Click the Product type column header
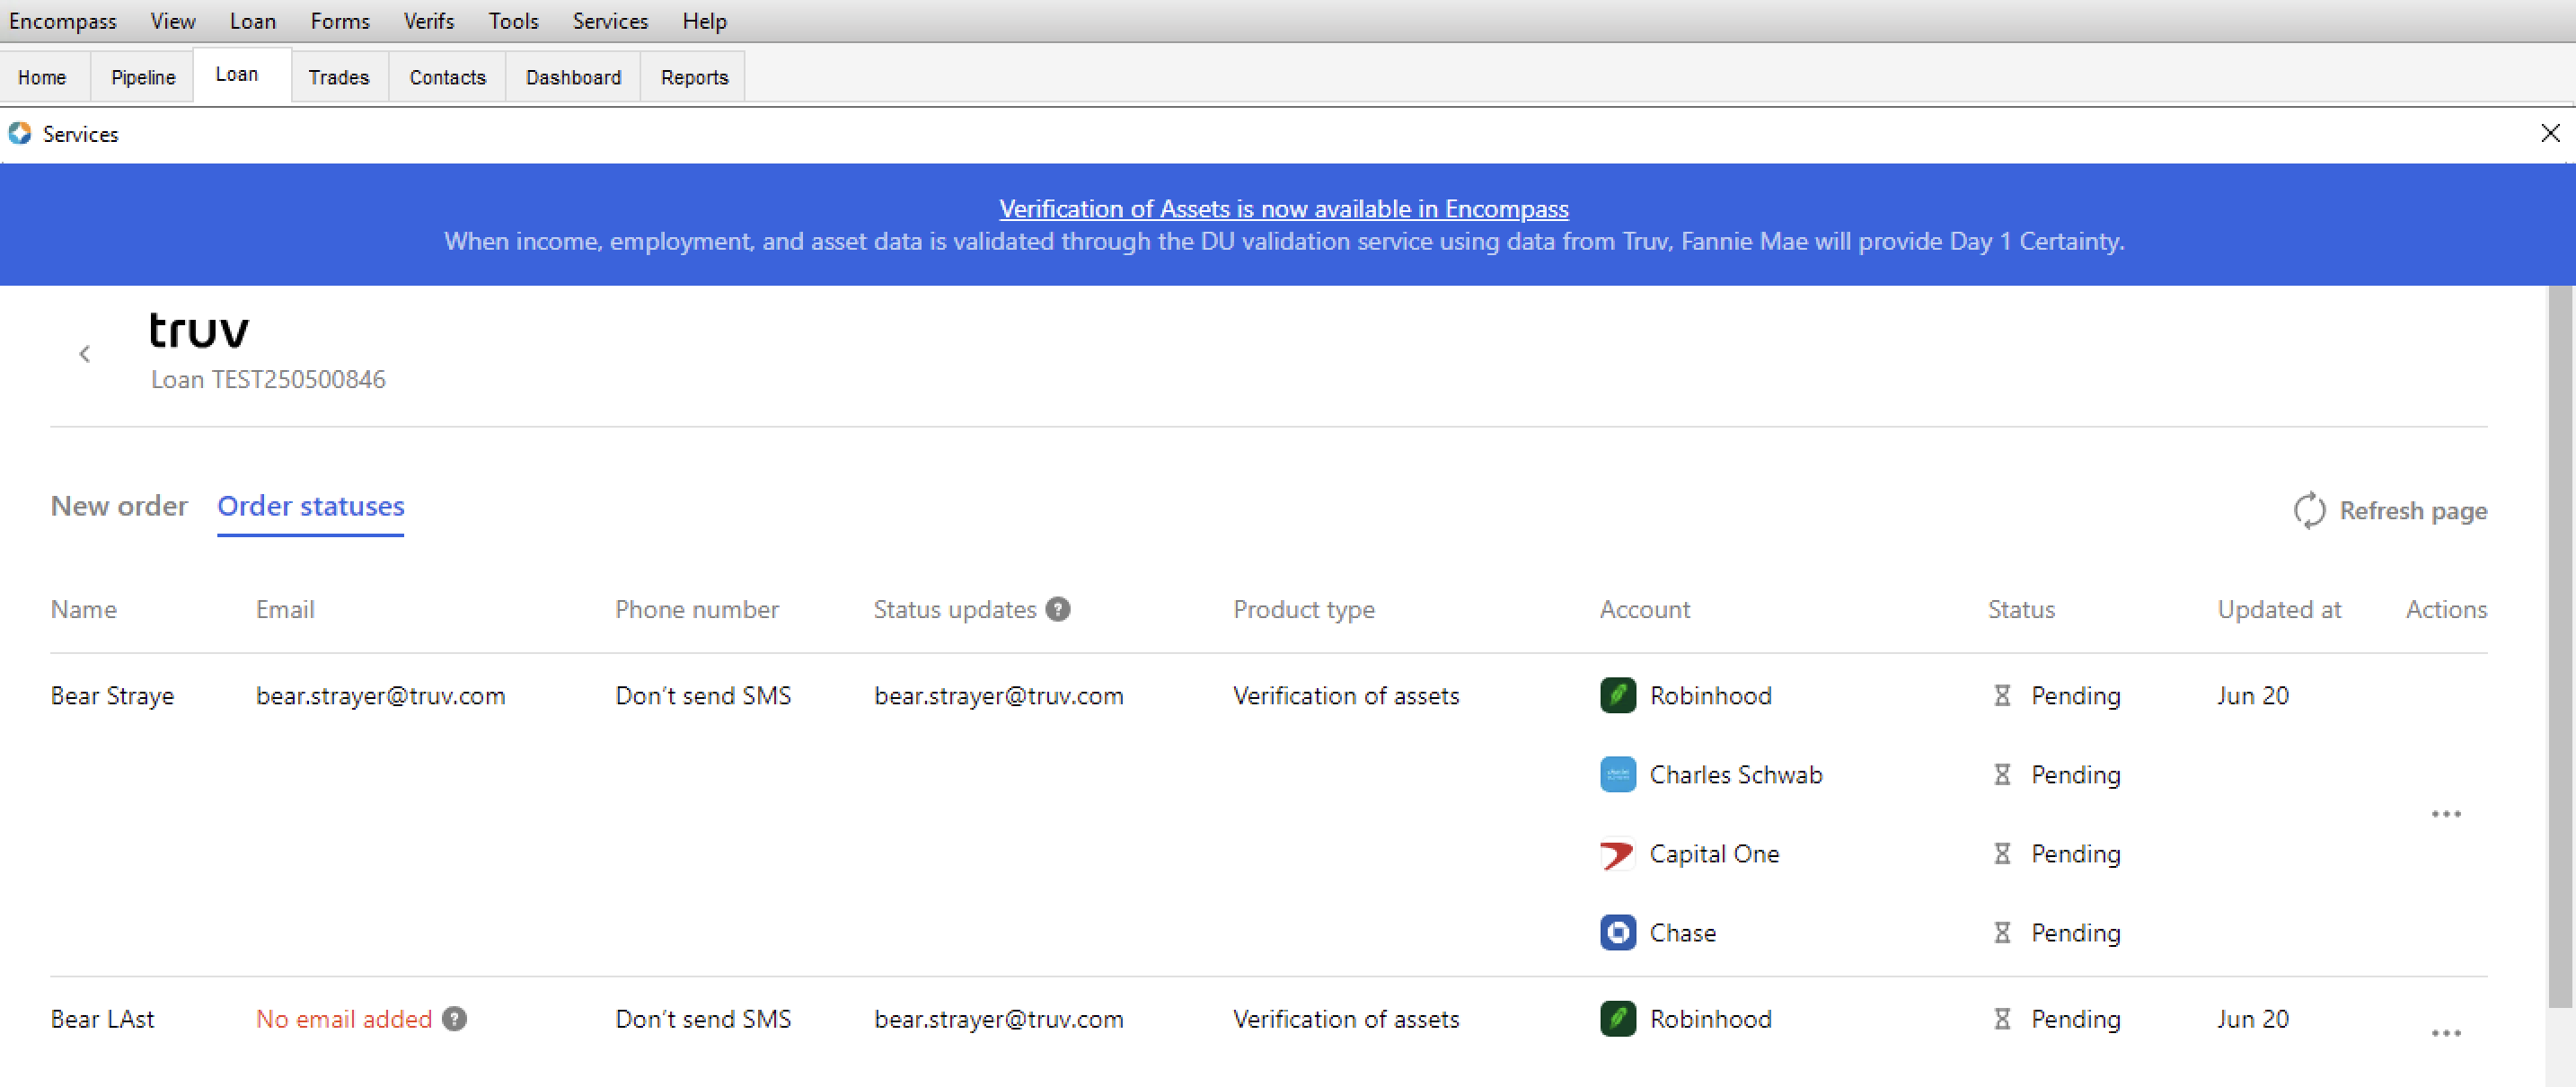 (x=1303, y=609)
